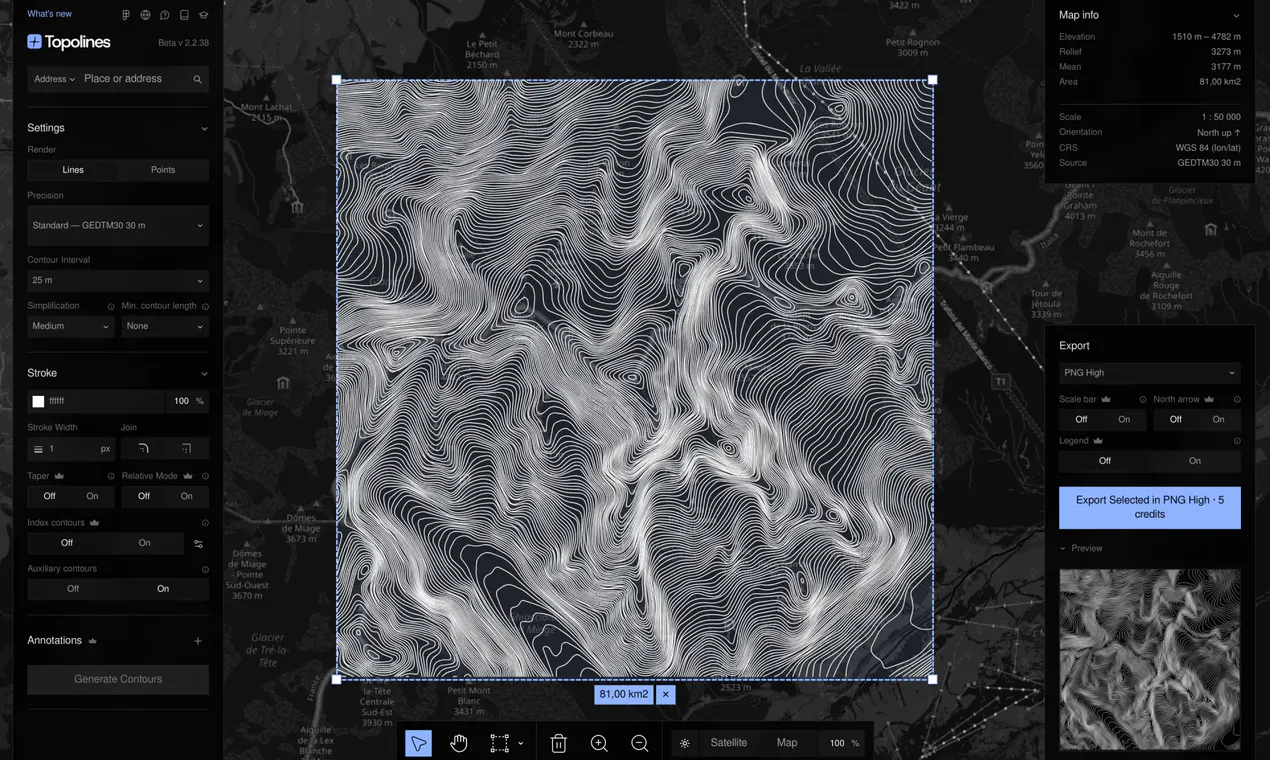The image size is (1270, 760).
Task: Turn Scale bar on
Action: click(x=1124, y=420)
